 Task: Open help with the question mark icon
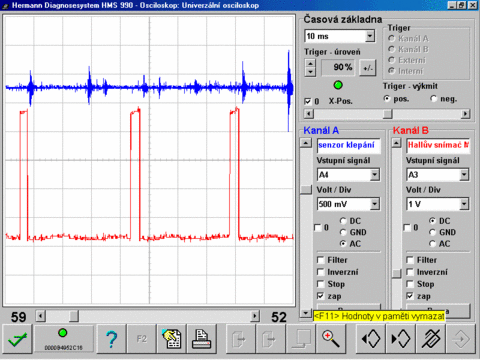(x=111, y=339)
